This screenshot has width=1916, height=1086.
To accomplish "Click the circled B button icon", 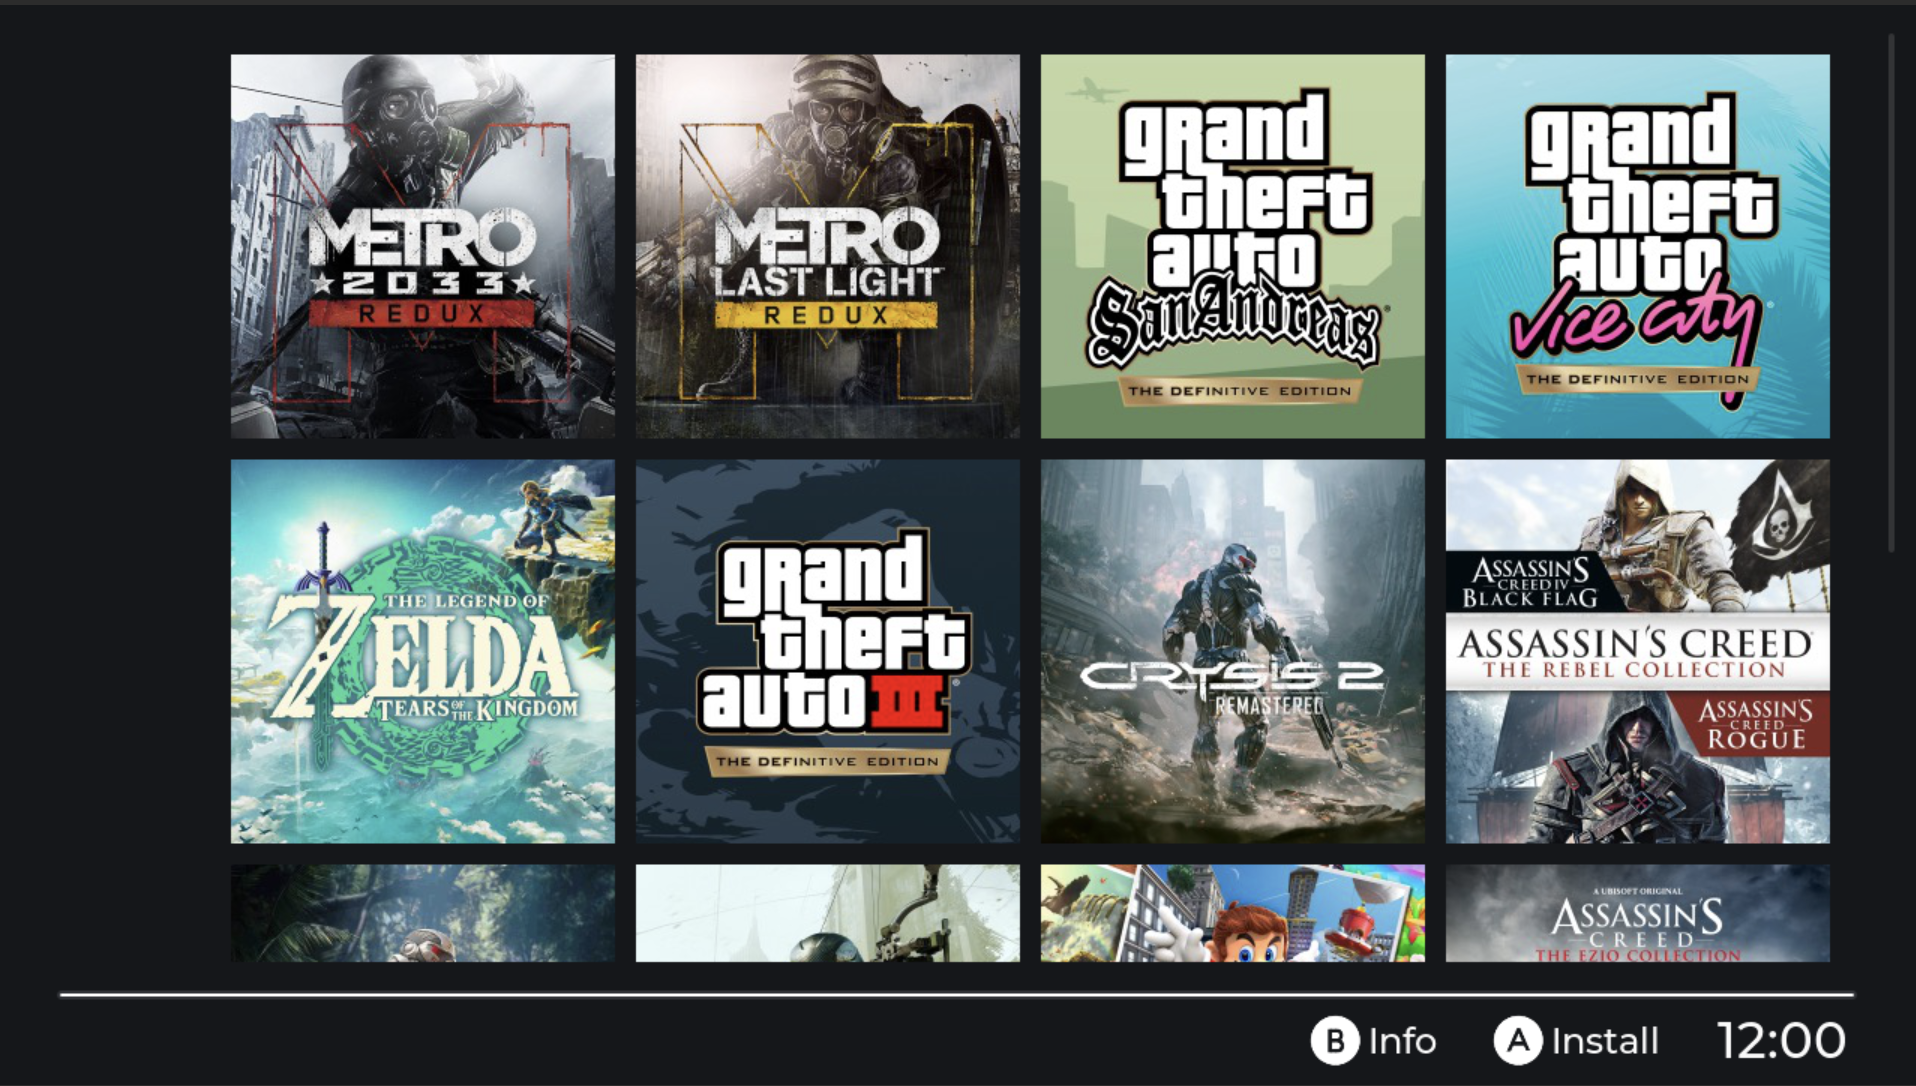I will (1334, 1041).
